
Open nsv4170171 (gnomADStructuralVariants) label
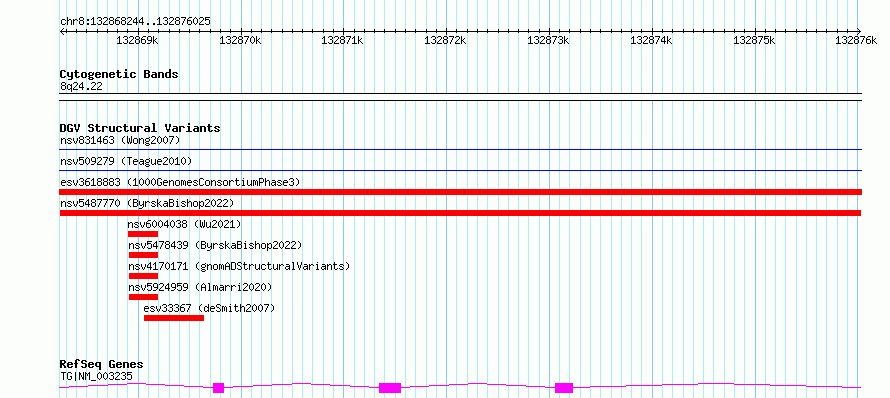tap(239, 266)
